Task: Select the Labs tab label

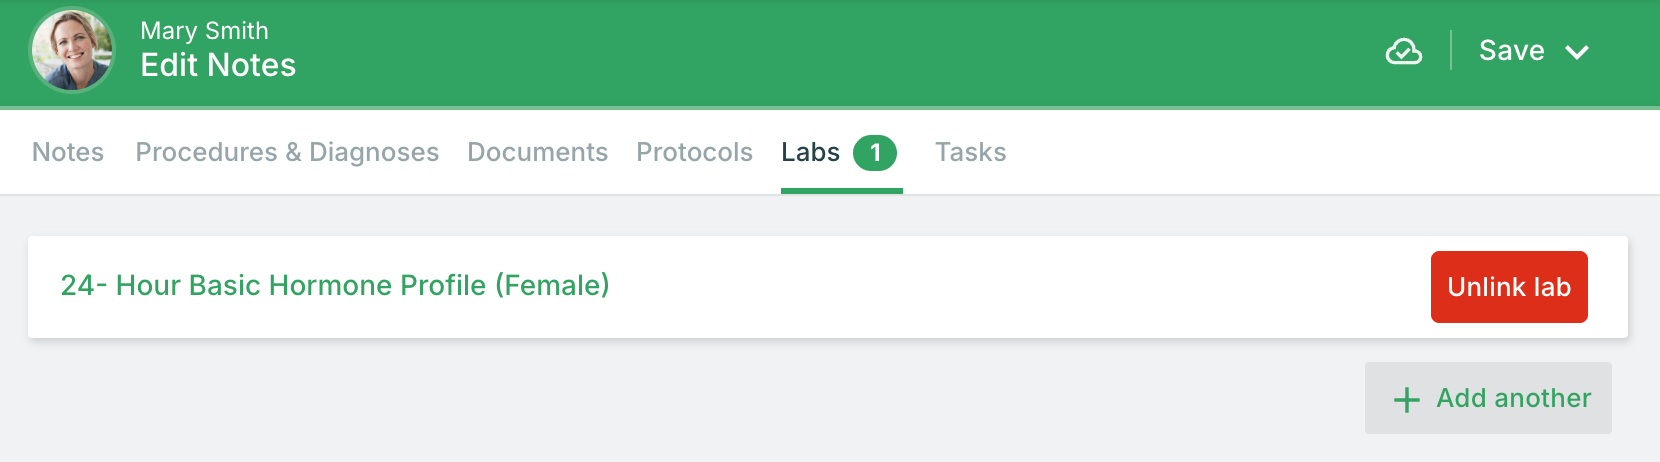Action: [x=810, y=152]
